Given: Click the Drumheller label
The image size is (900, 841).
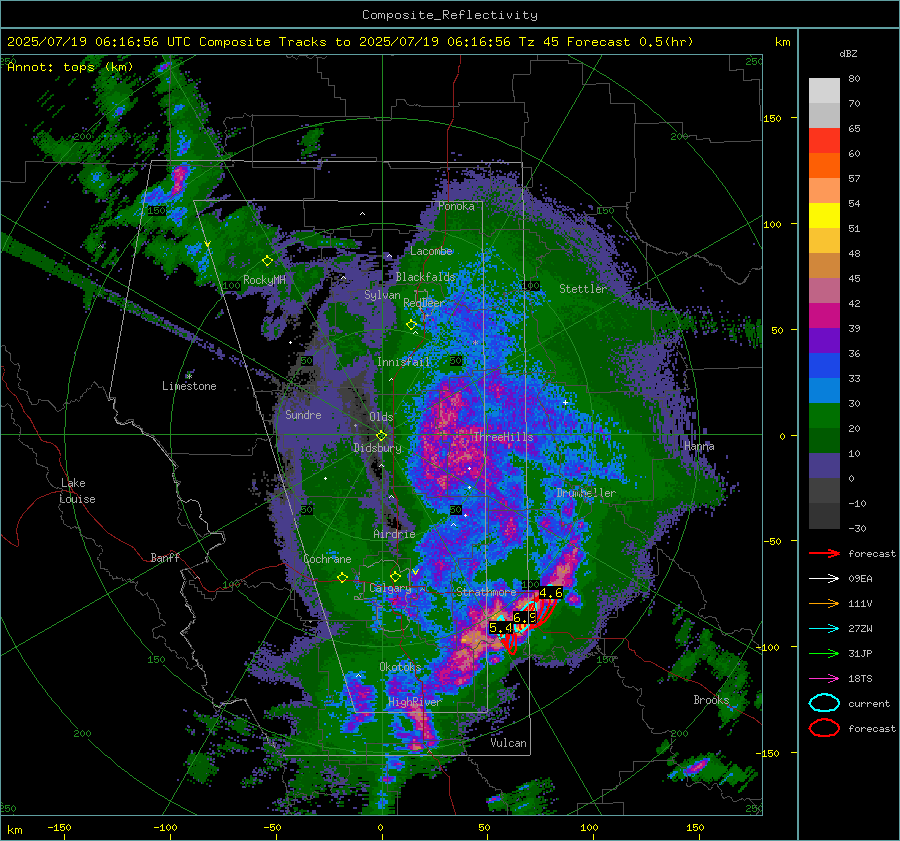Looking at the screenshot, I should (586, 493).
